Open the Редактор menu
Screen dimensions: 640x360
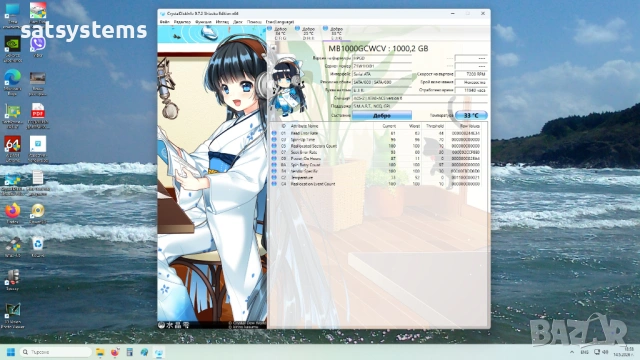(182, 22)
